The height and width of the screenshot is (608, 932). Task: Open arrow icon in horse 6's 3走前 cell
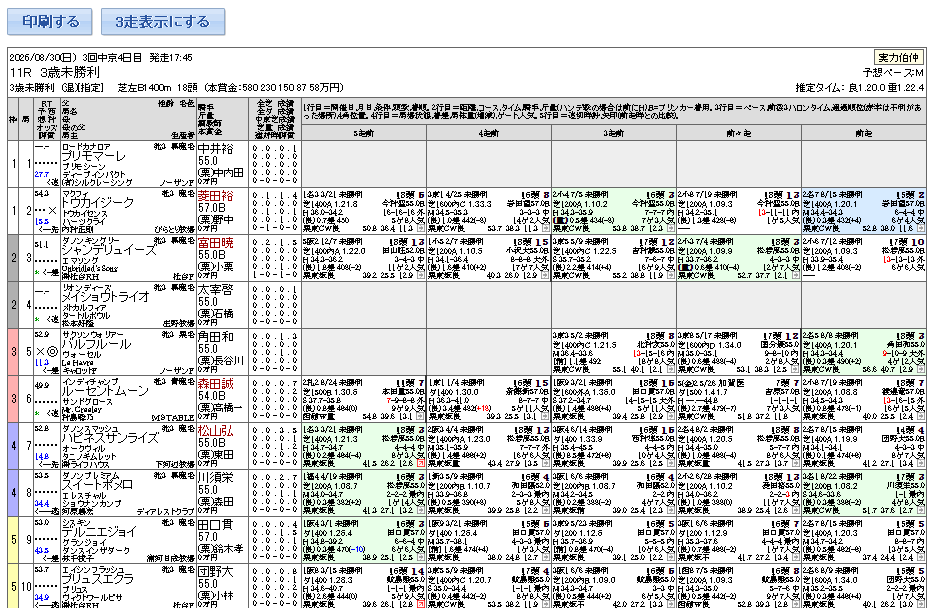(x=671, y=417)
